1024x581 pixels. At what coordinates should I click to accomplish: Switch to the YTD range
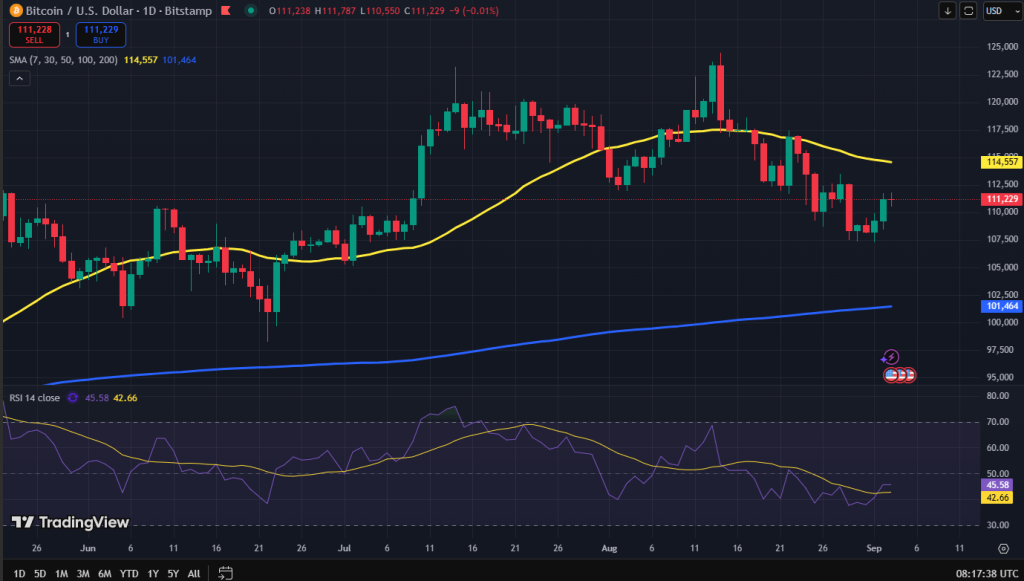[x=129, y=573]
